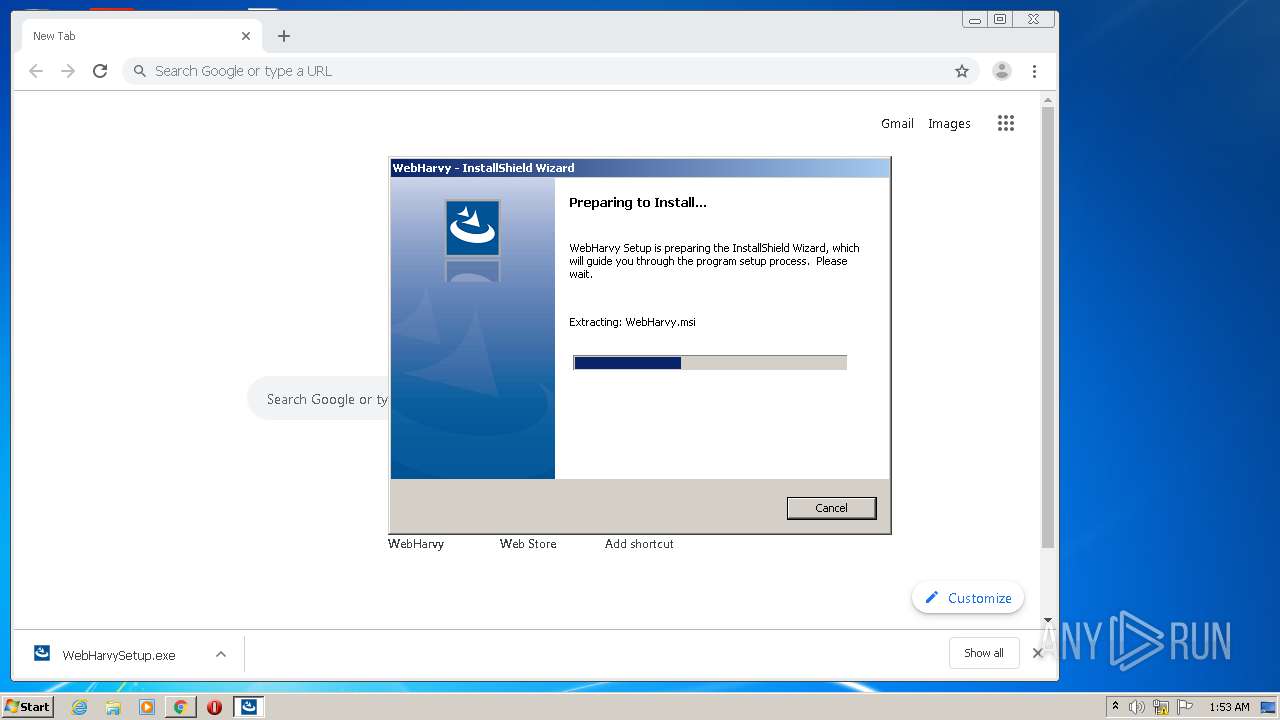Launch Internet Explorer from taskbar
This screenshot has width=1280, height=720.
point(79,707)
